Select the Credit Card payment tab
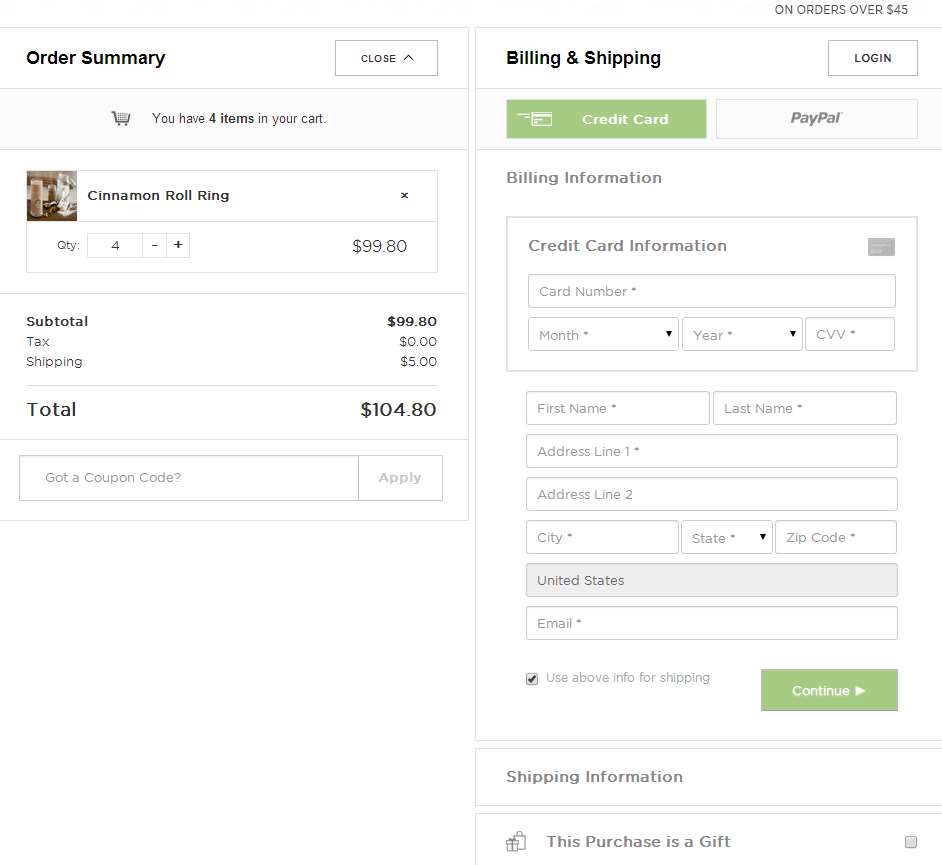Image resolution: width=942 pixels, height=865 pixels. click(x=606, y=119)
